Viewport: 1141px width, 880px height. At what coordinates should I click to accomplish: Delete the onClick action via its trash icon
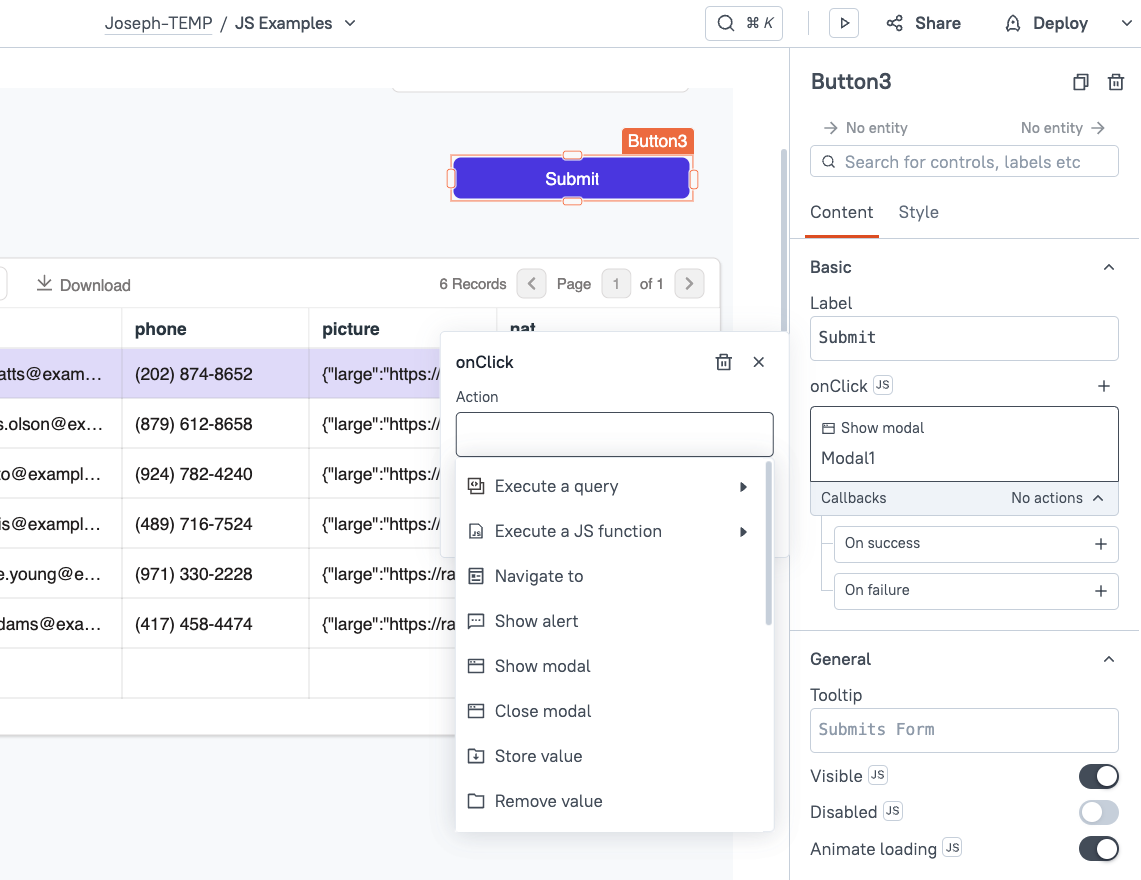coord(723,362)
